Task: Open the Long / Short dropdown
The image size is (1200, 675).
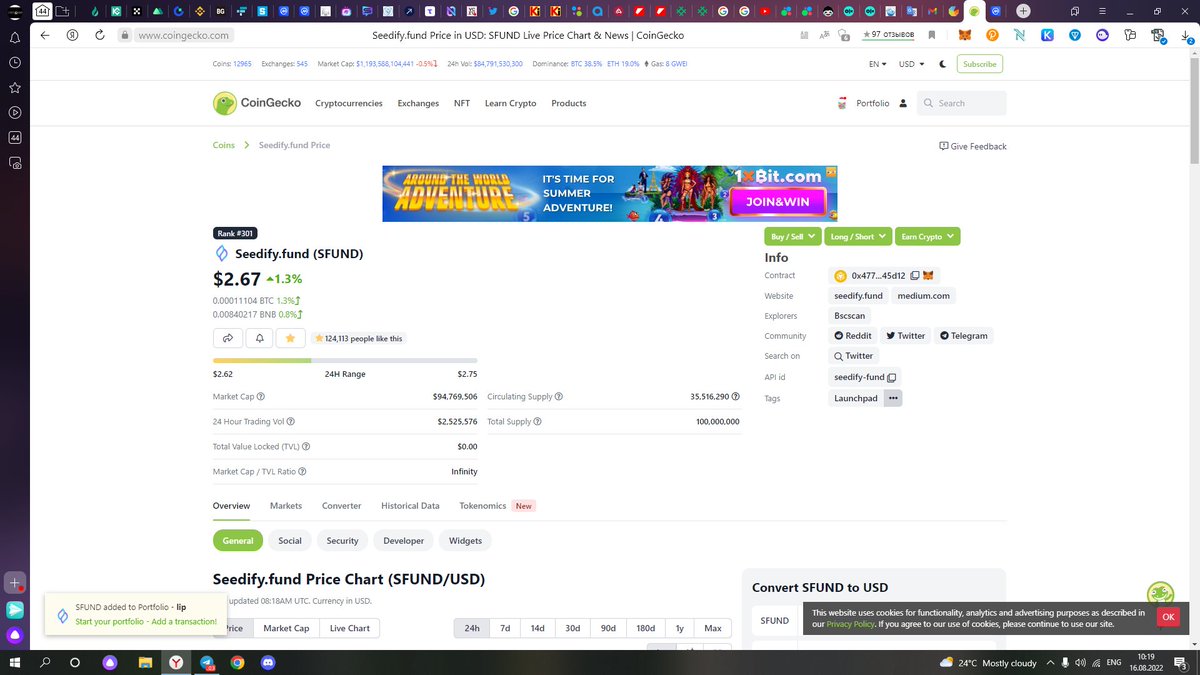Action: pyautogui.click(x=857, y=237)
